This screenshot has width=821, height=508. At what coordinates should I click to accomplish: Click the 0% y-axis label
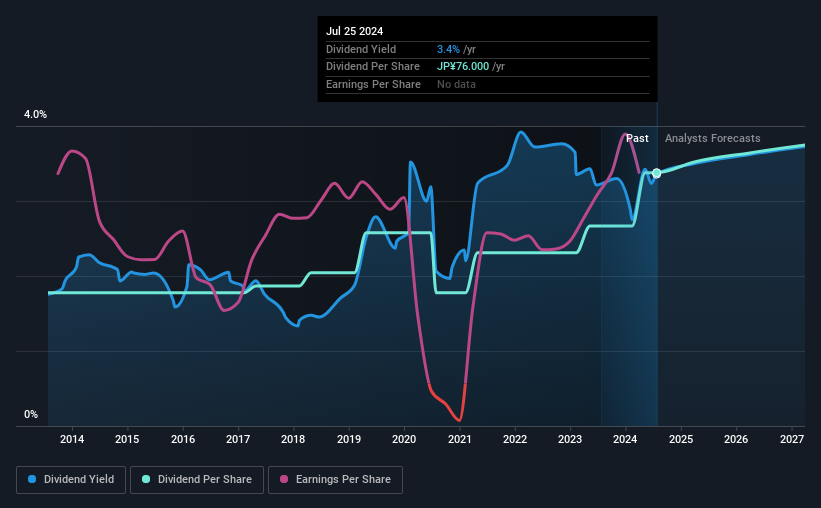tap(31, 414)
